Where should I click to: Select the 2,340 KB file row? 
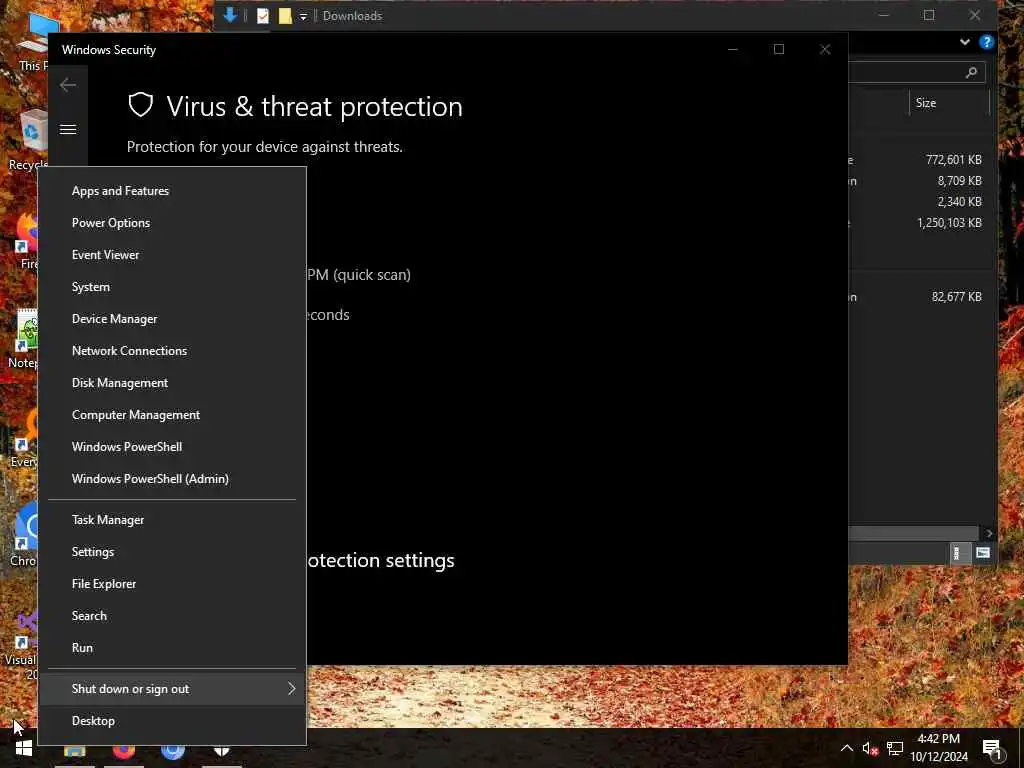click(921, 201)
